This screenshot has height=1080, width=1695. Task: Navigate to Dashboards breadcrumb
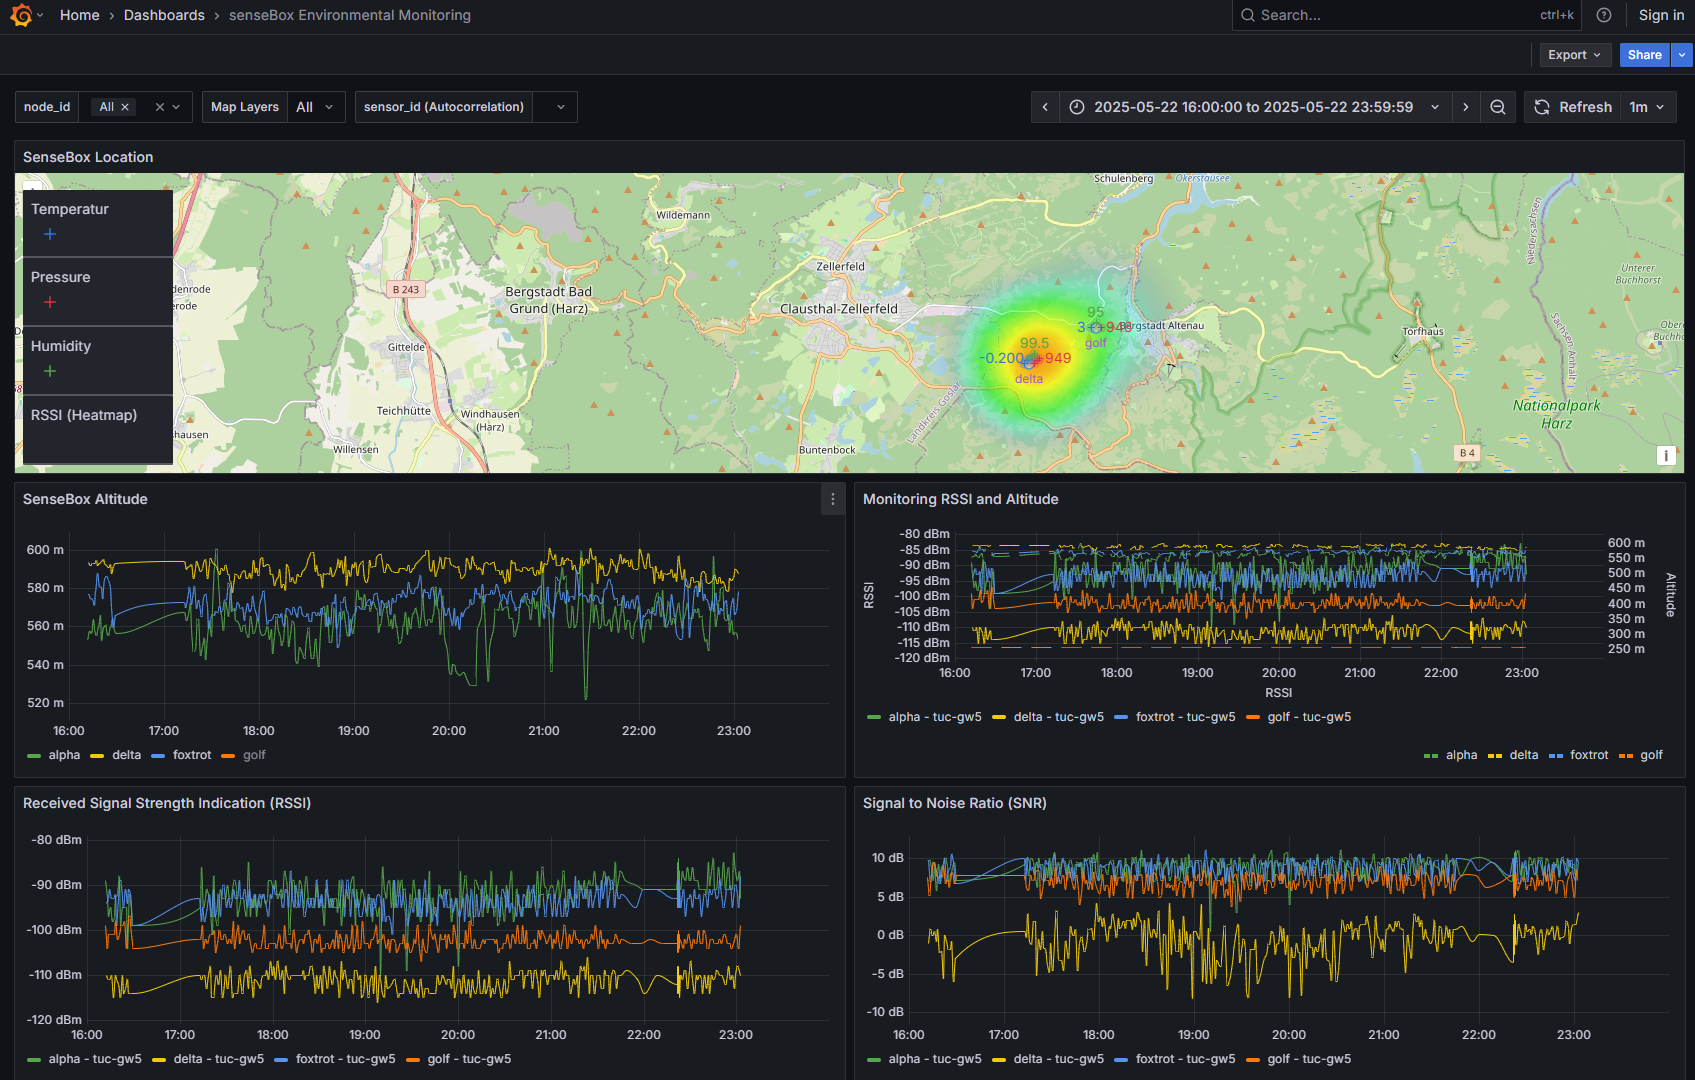tap(164, 15)
